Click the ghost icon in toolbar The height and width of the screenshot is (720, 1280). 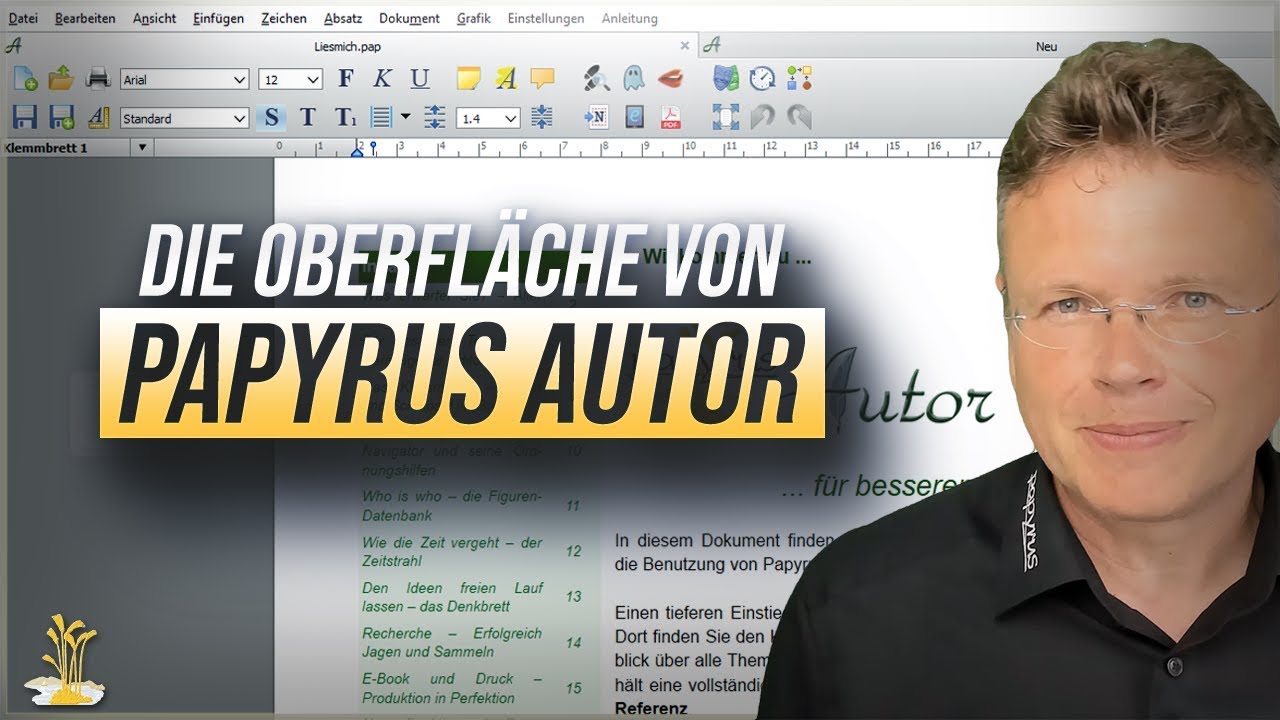634,78
